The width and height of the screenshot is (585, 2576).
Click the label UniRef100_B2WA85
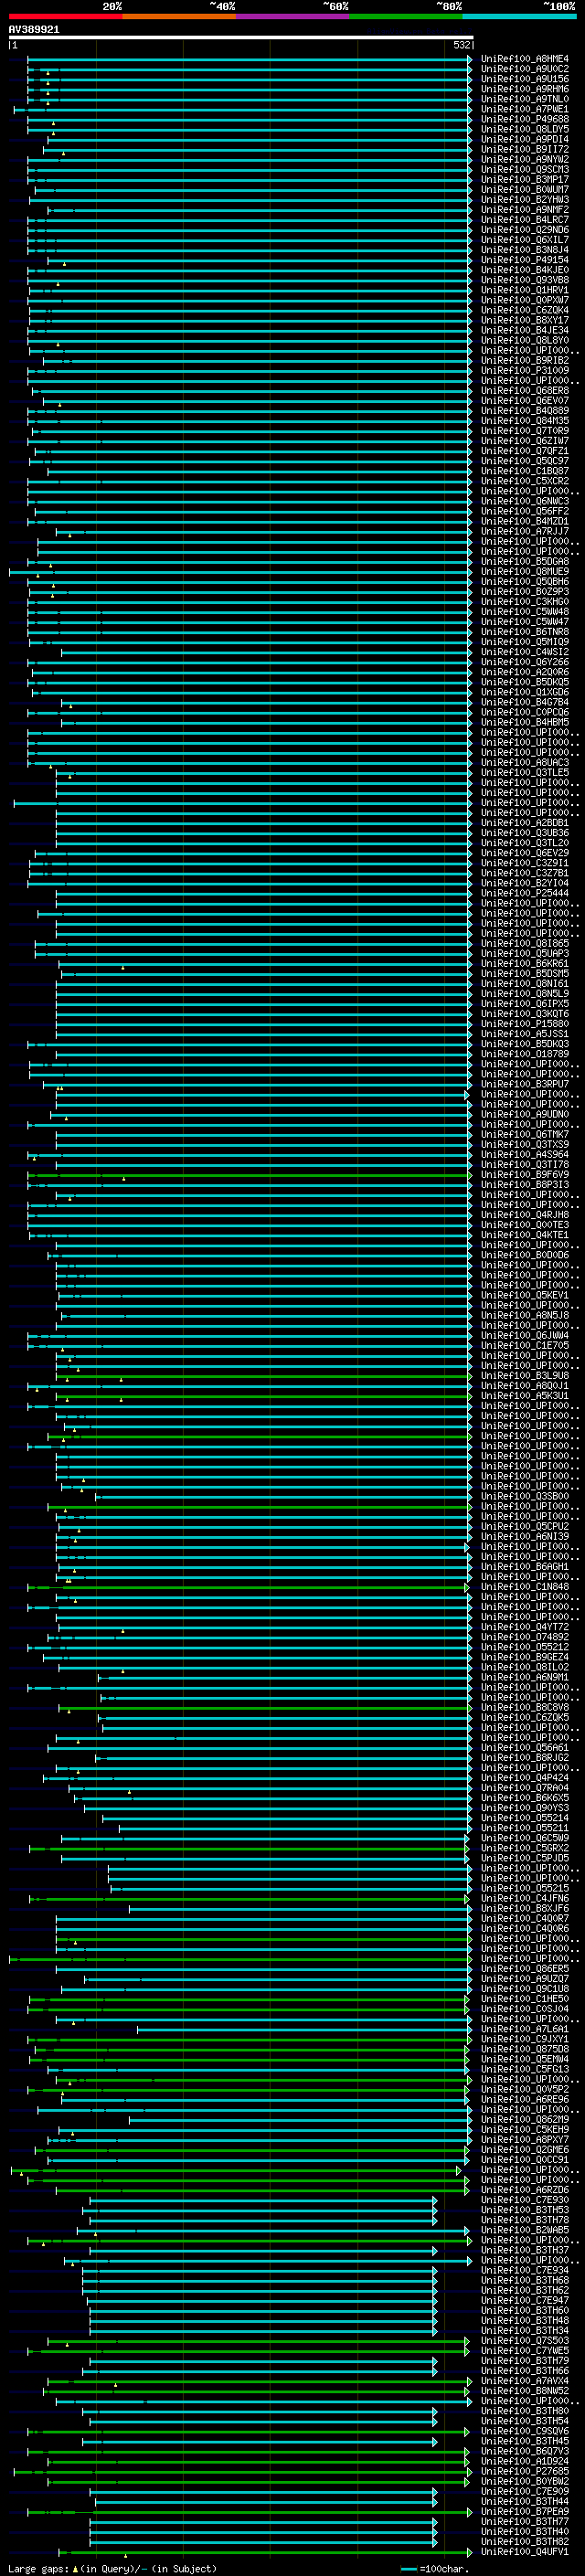(524, 2230)
